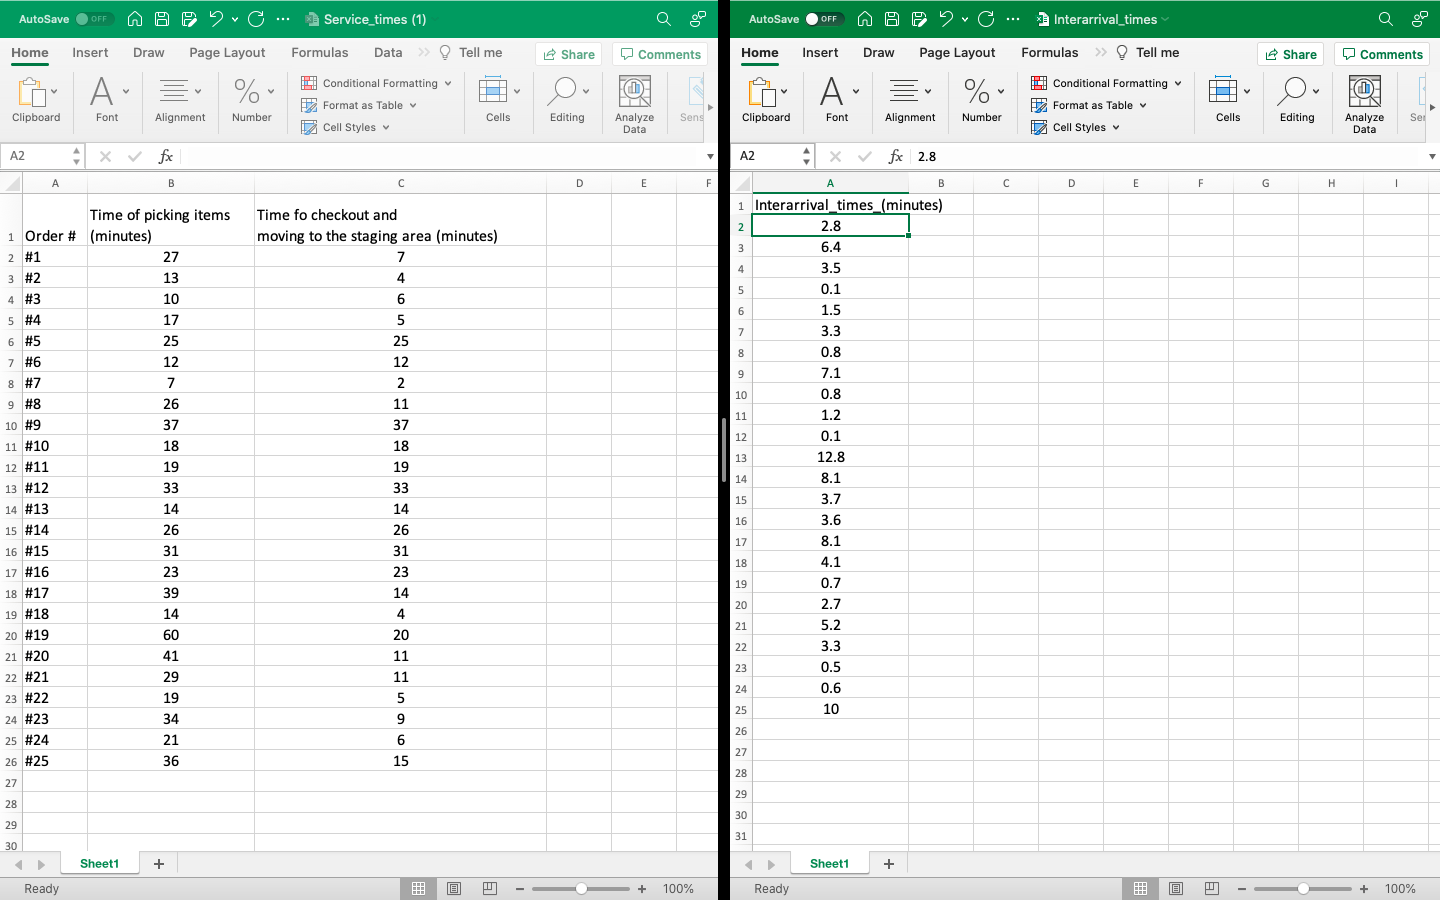Adjust the zoom slider in Service_times window
The height and width of the screenshot is (900, 1440).
tap(581, 888)
